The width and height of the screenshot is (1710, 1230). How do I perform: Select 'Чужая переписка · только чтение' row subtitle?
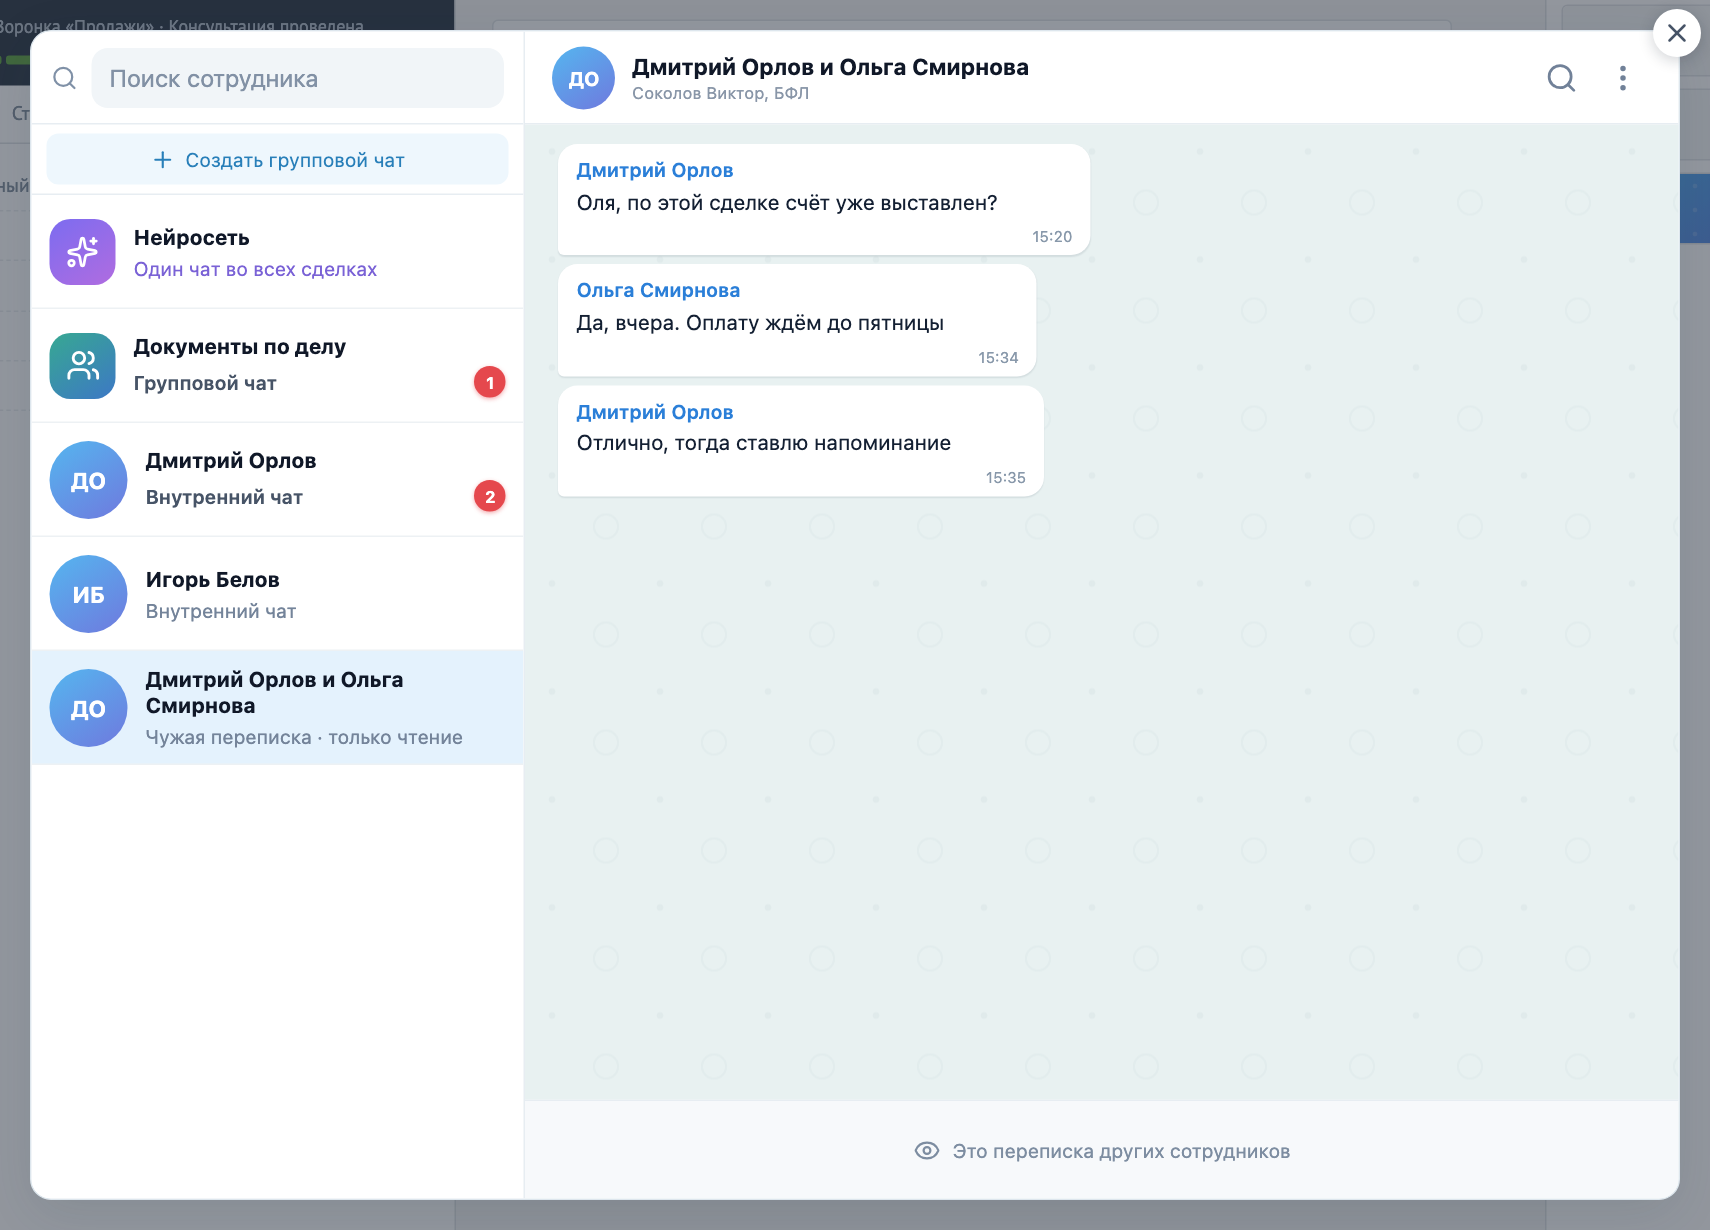(x=304, y=737)
